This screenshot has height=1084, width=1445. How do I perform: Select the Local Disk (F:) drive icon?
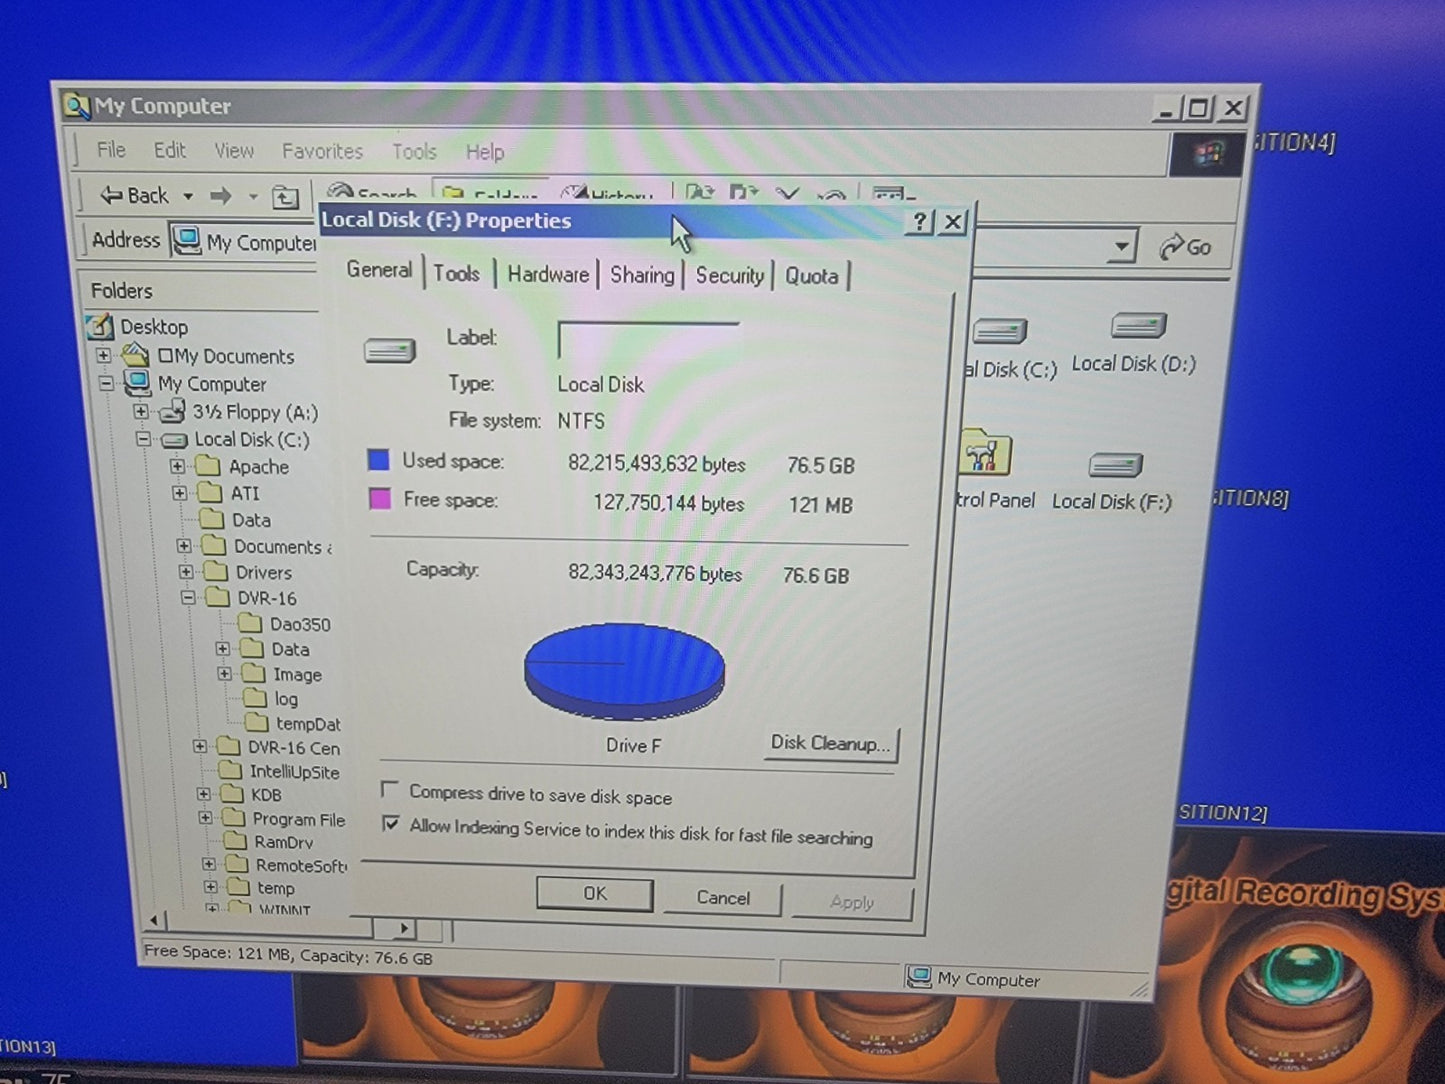1114,466
